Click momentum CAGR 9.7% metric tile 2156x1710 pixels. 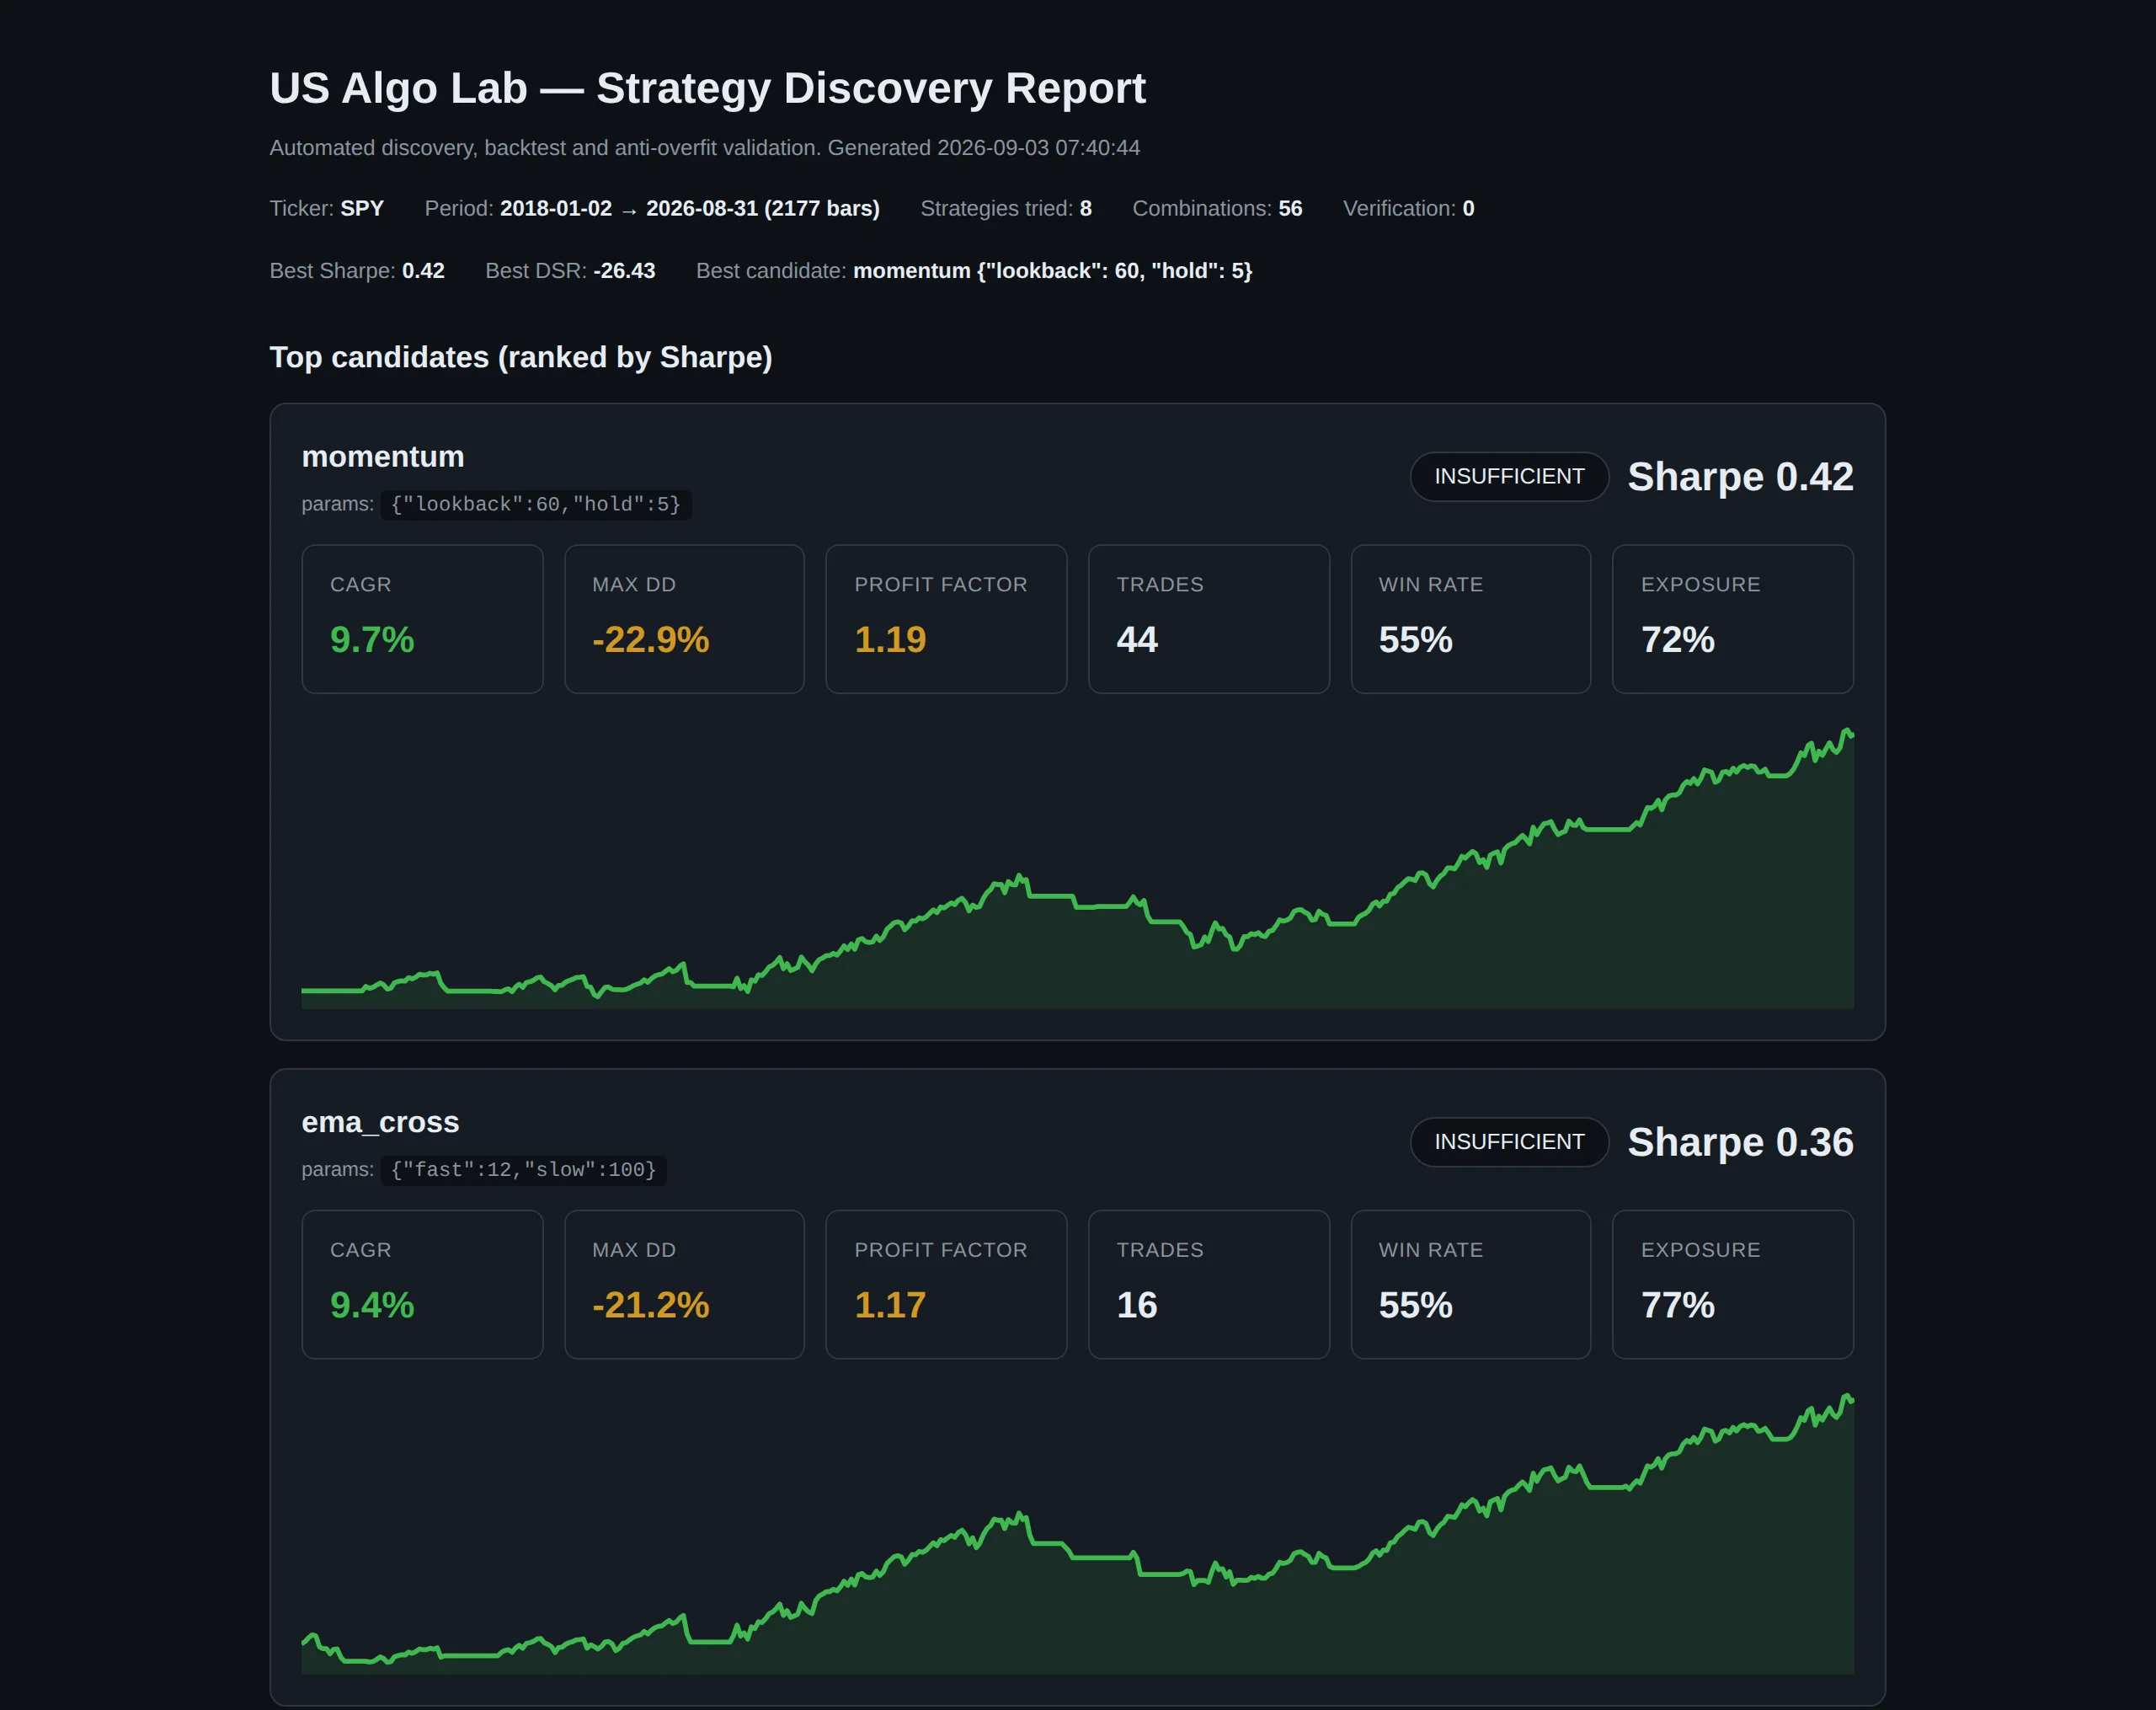coord(422,619)
